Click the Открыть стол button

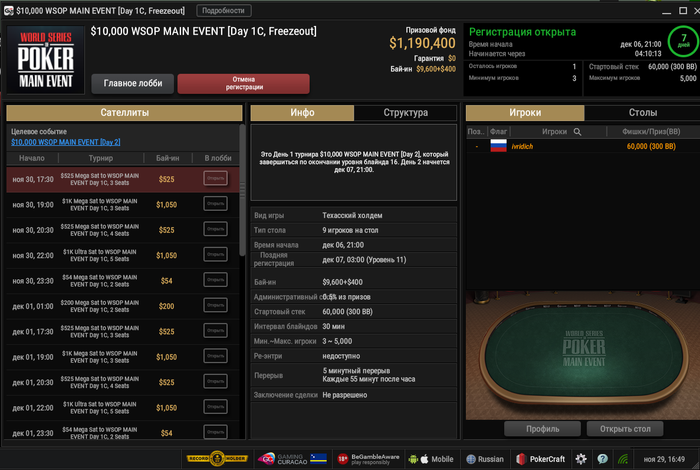tap(625, 429)
